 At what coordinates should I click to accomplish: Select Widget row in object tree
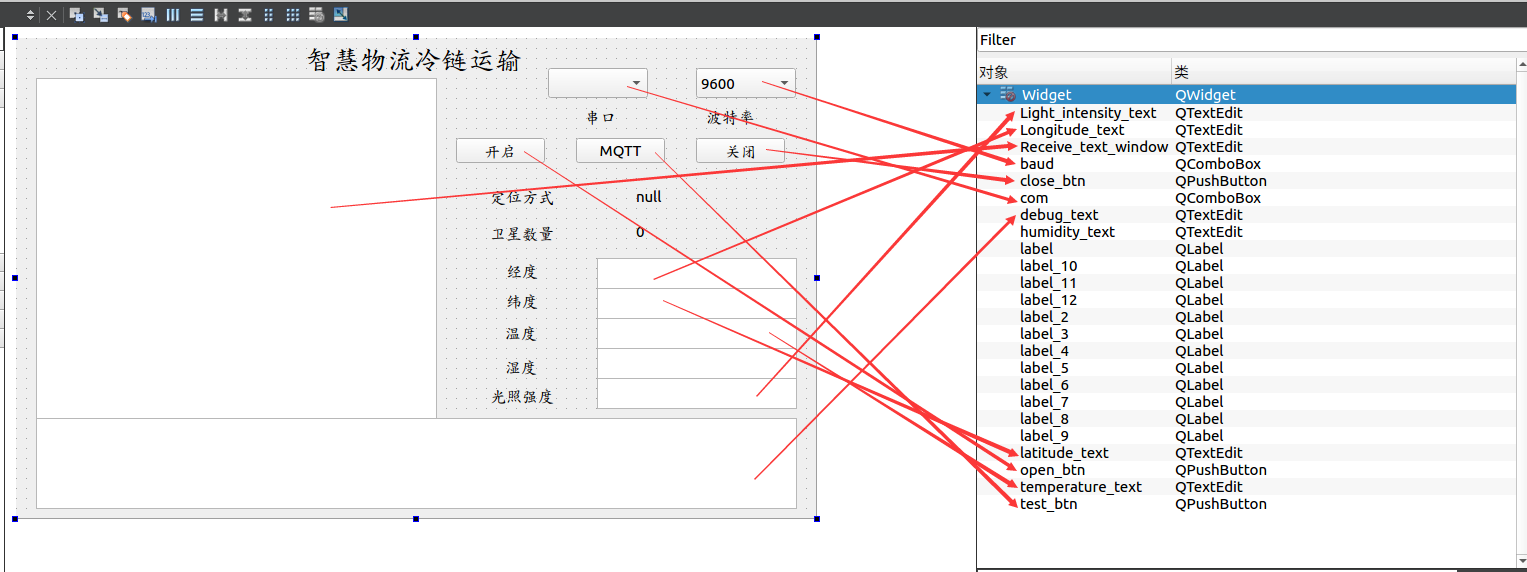pyautogui.click(x=1246, y=95)
